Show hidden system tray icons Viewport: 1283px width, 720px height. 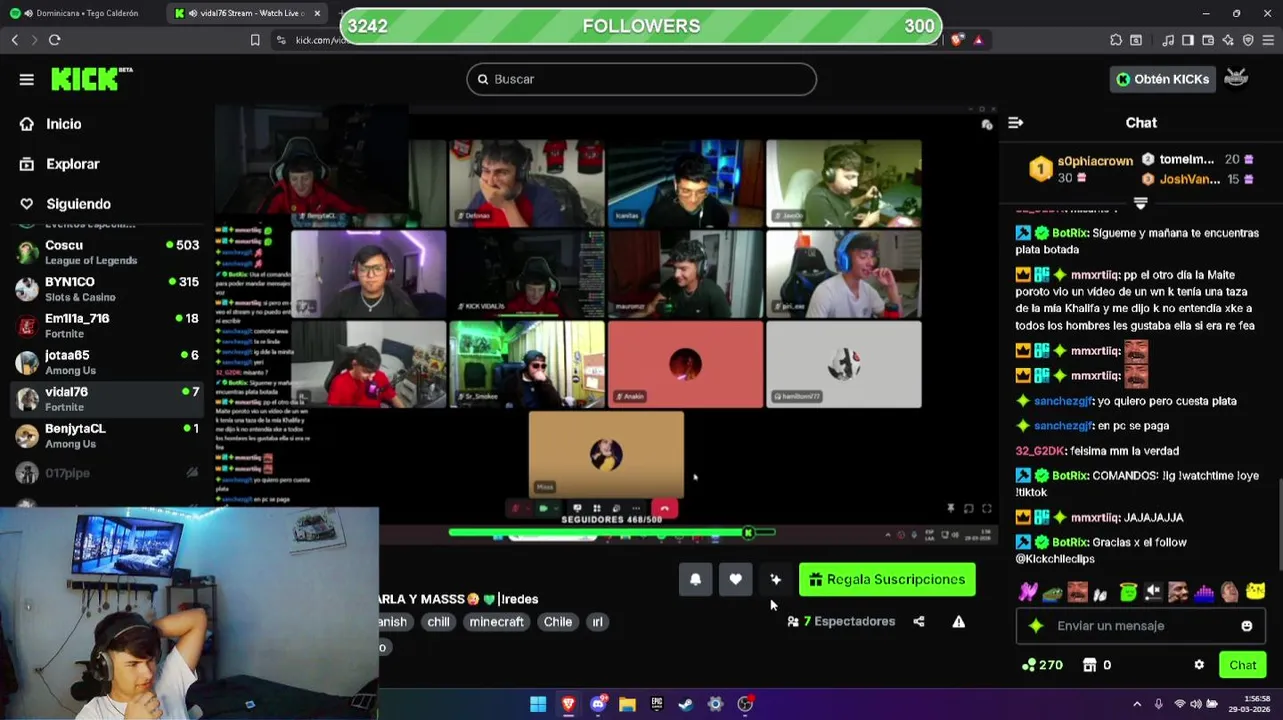[x=1137, y=704]
